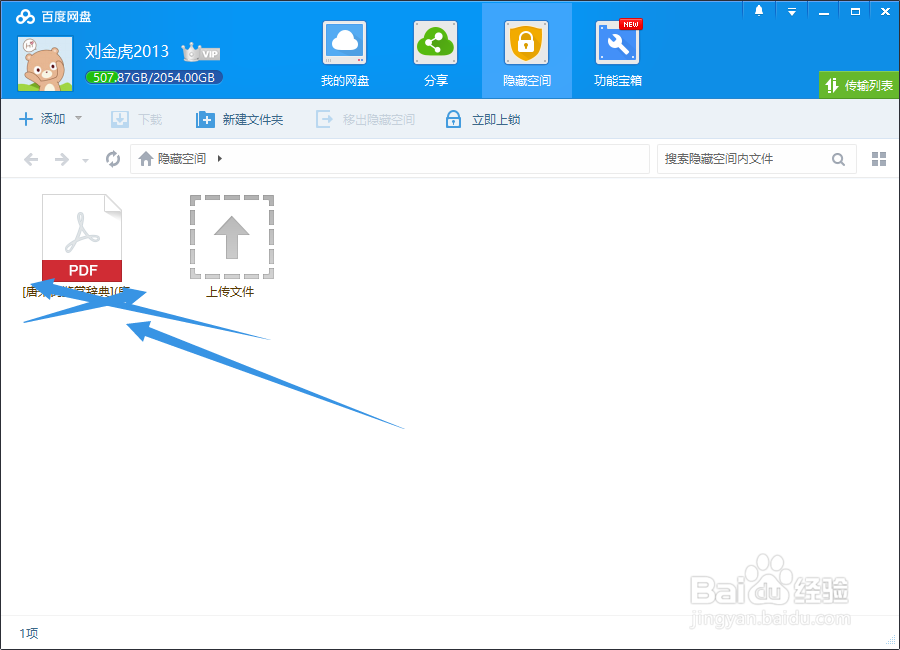Click the 1项 status bar text
Screen dimensions: 900x650
pos(29,633)
